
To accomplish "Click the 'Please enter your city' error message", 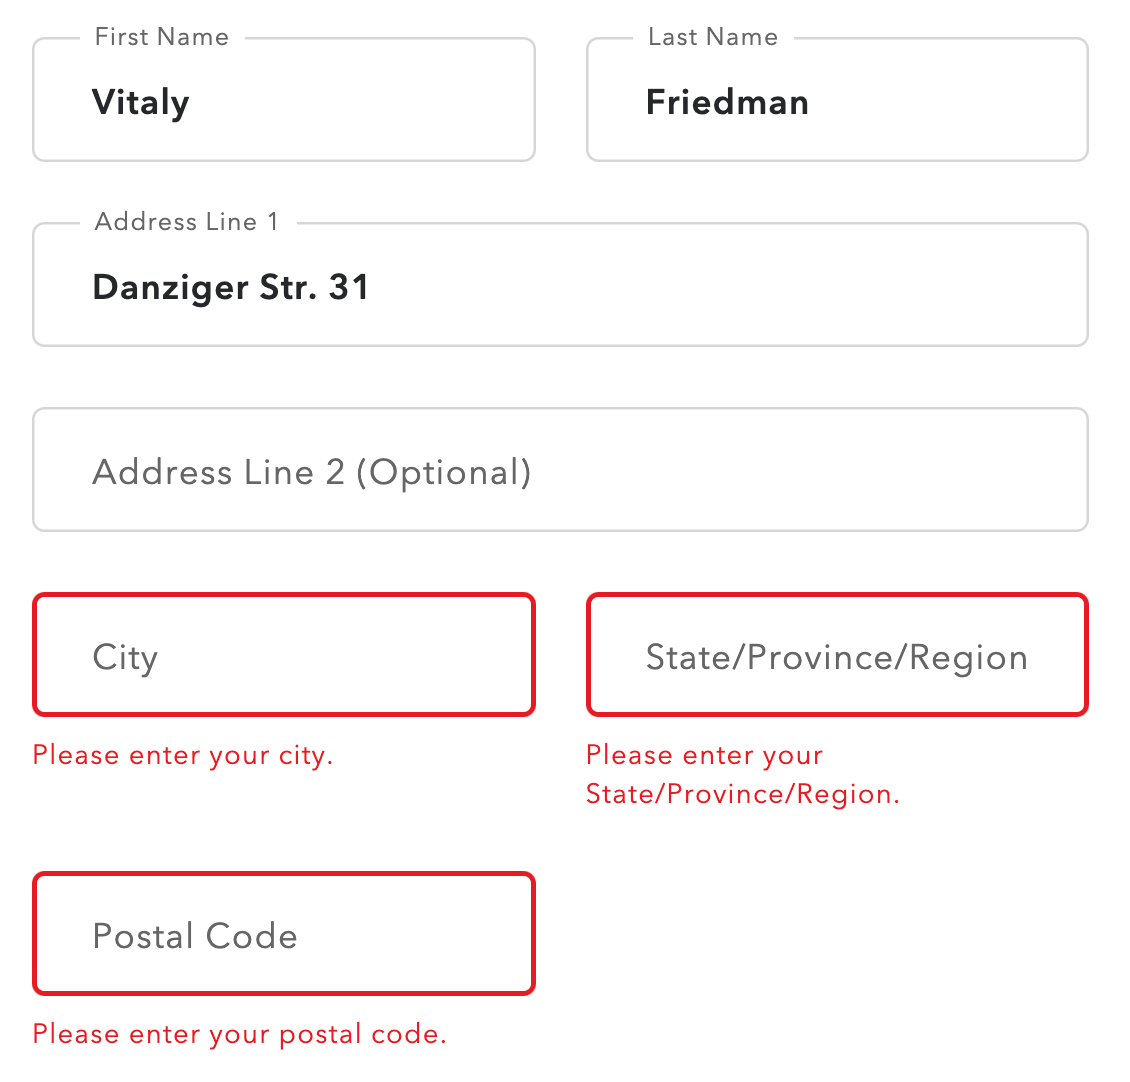I will [183, 755].
